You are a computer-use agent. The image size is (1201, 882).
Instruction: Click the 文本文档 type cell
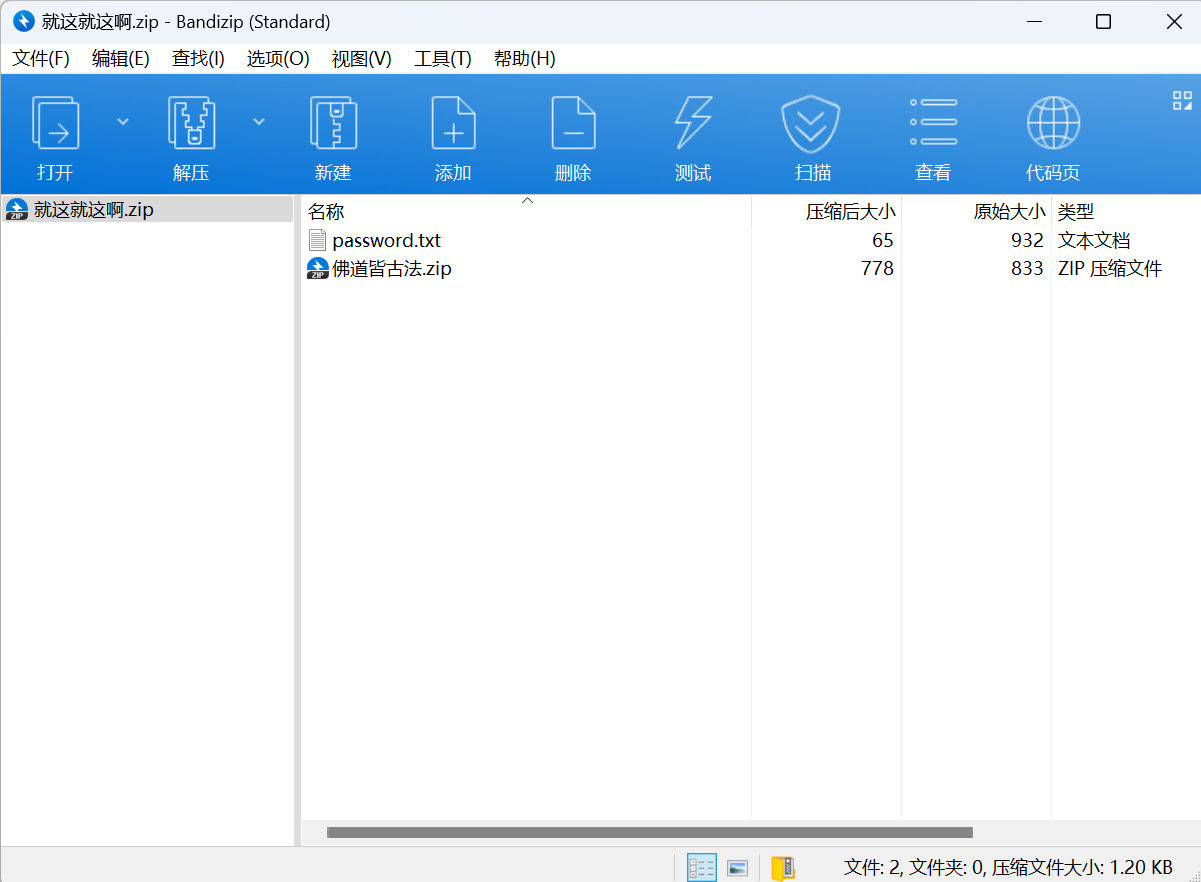1094,240
